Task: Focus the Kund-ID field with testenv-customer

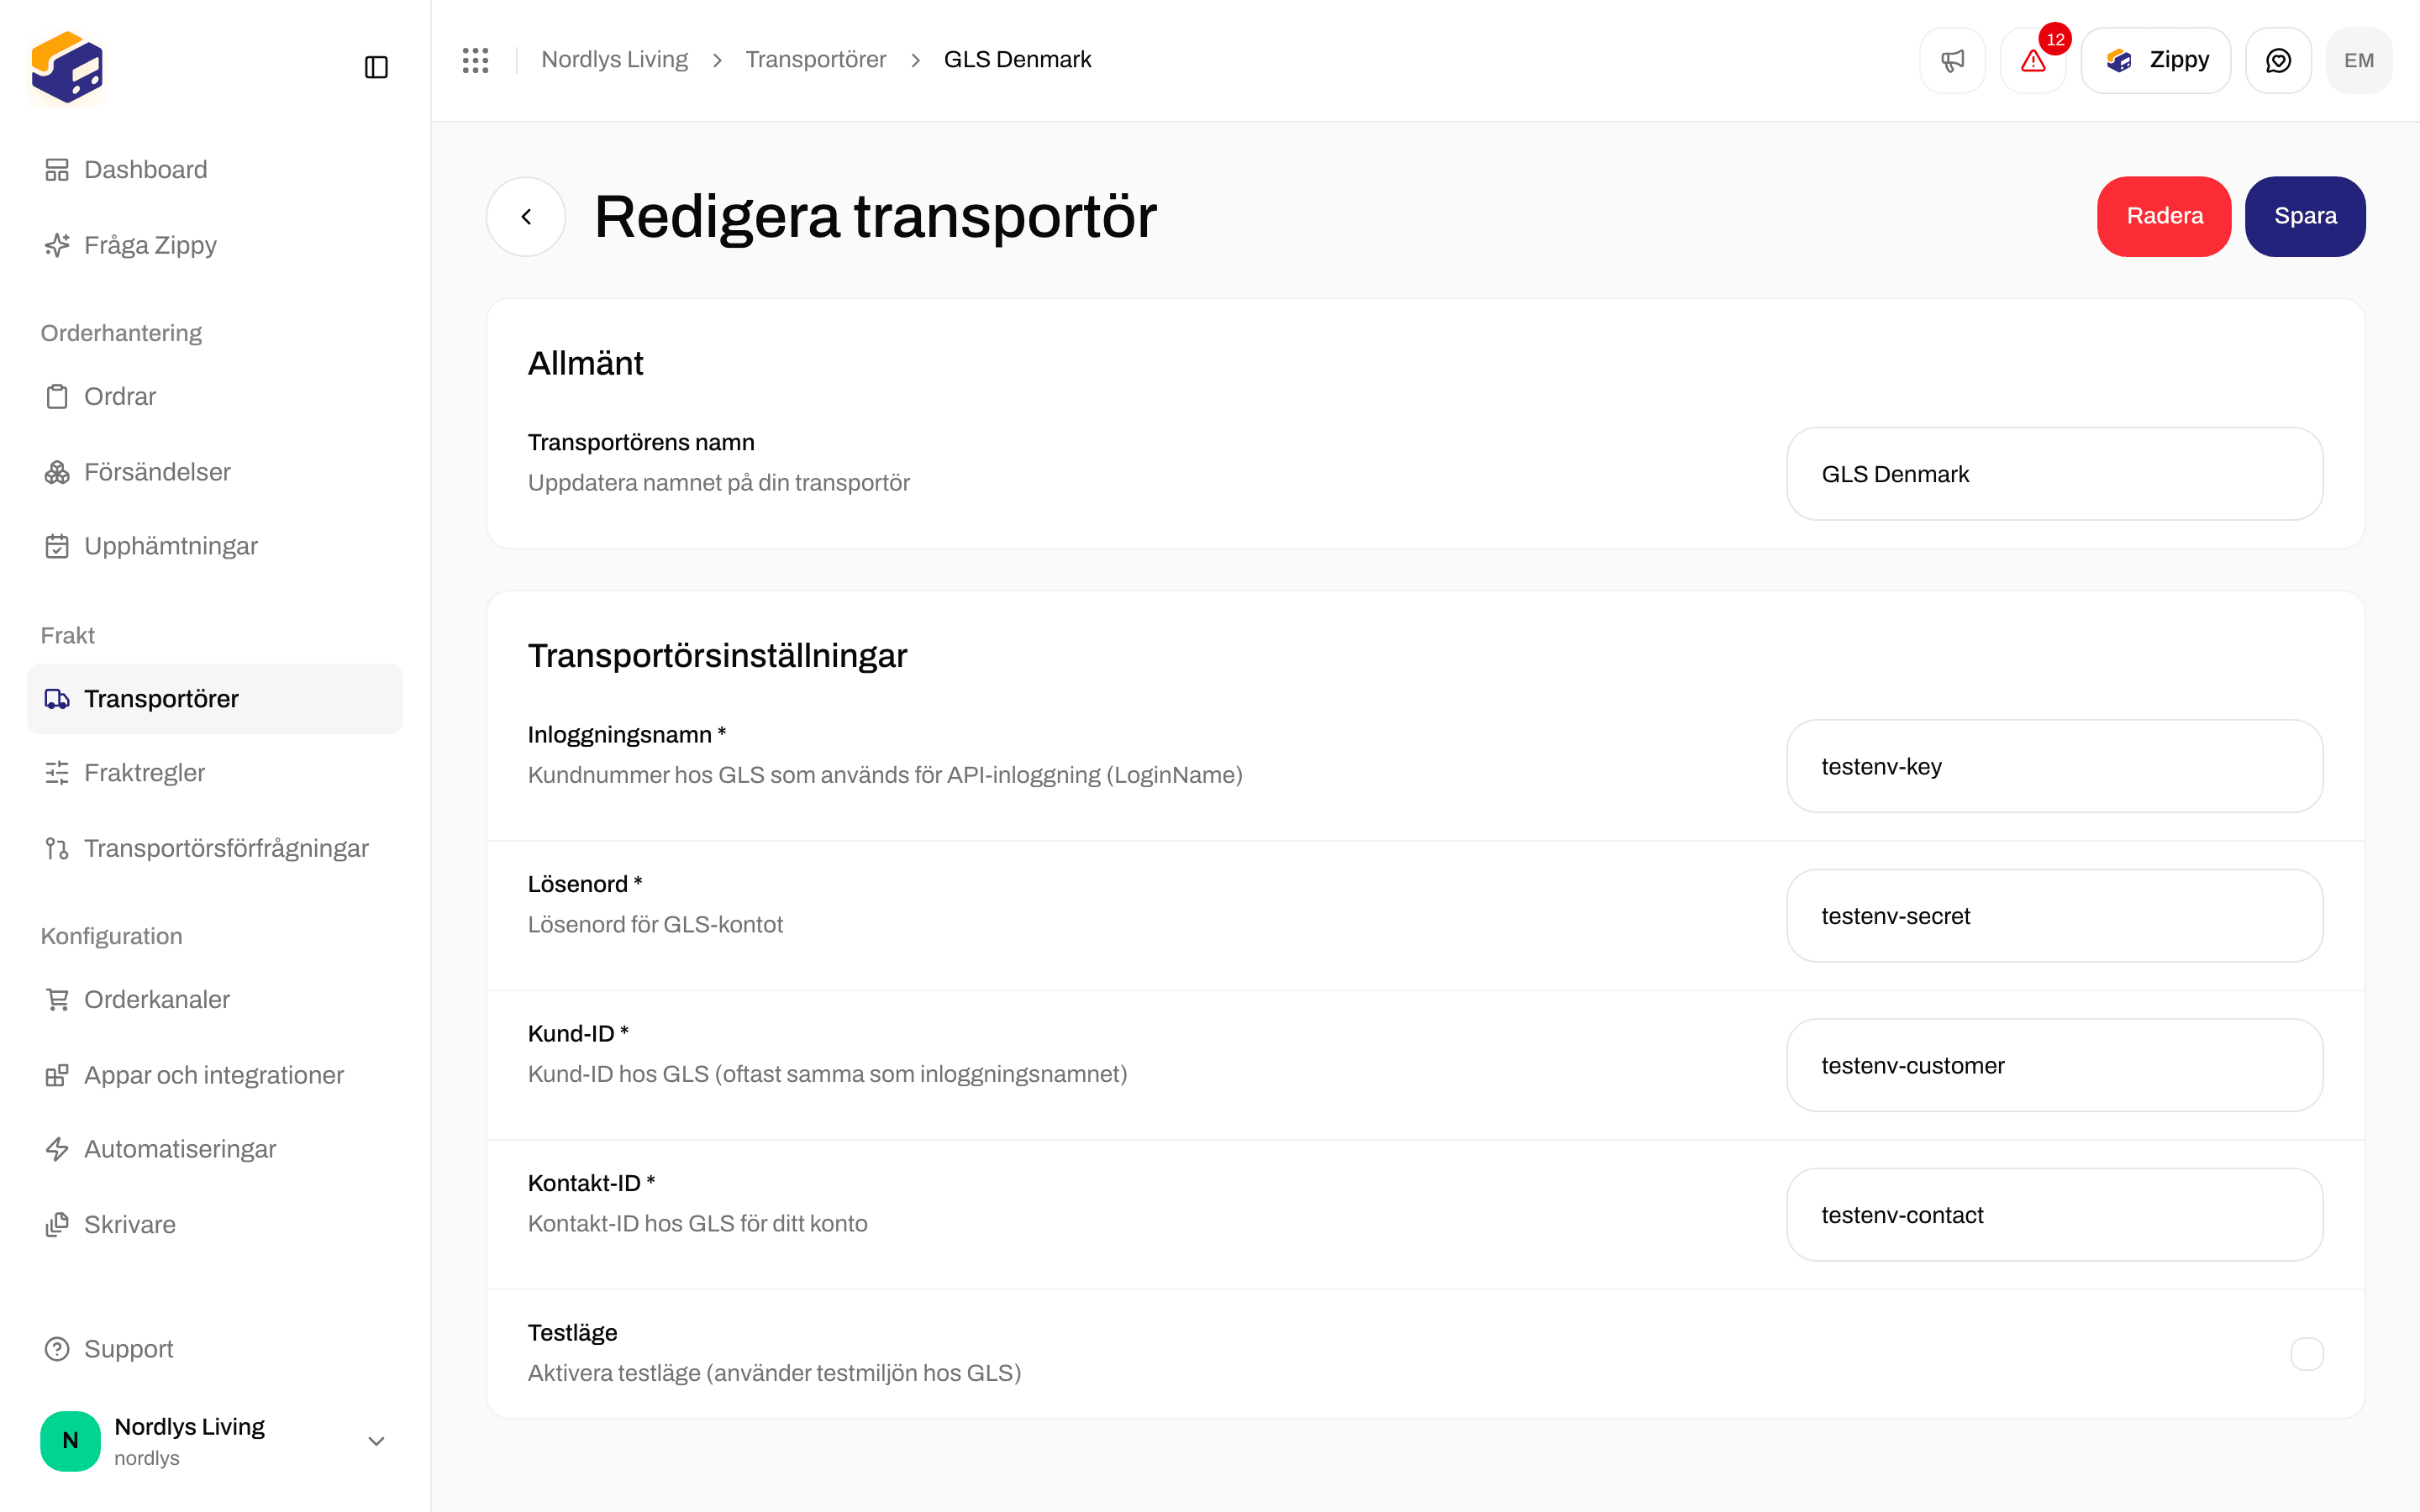Action: coord(2054,1065)
